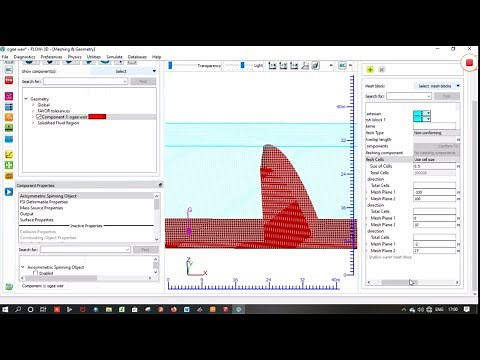Undock the Component Properties panel
480x360 pixels.
160,185
